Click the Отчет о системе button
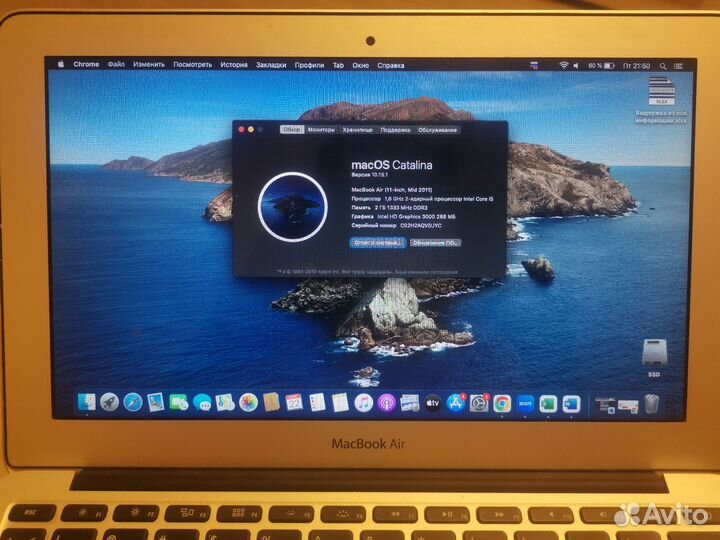720x540 pixels. click(377, 242)
